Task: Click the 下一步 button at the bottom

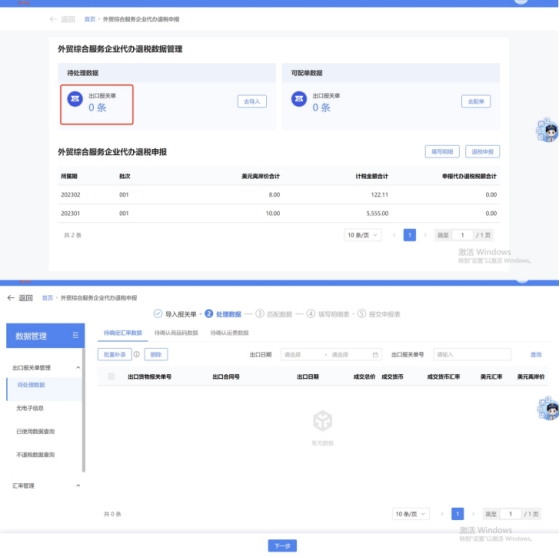Action: point(282,545)
